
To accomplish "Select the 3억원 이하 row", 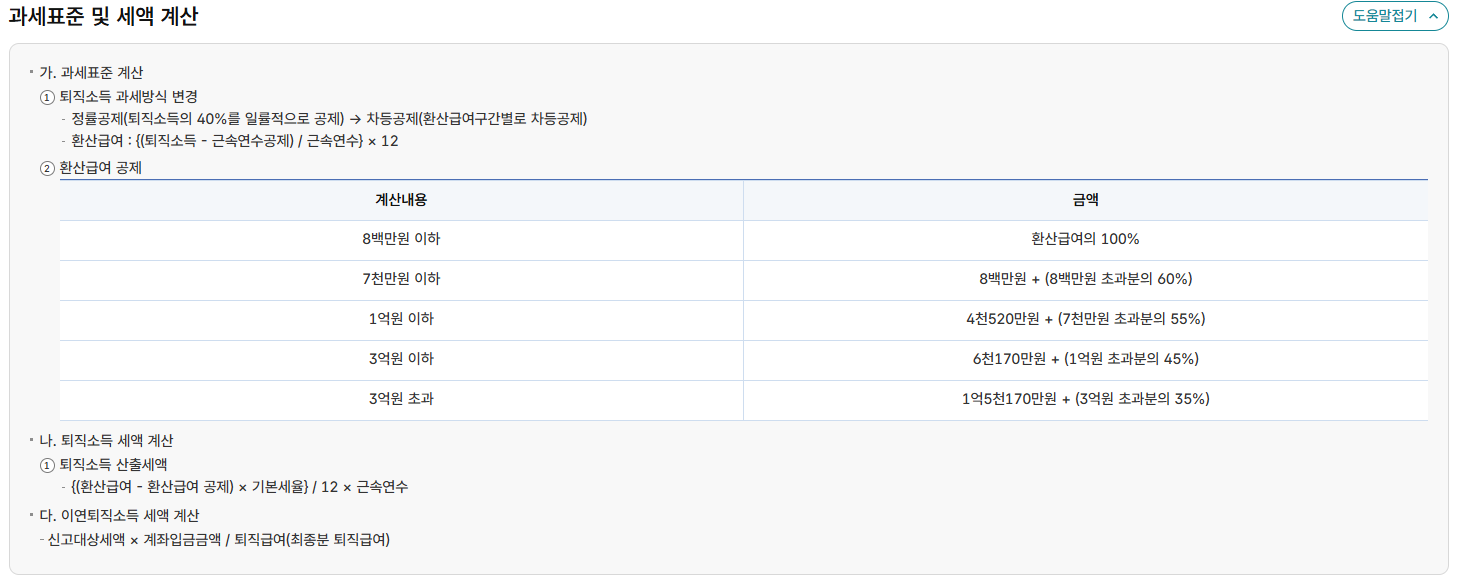I will coord(401,360).
